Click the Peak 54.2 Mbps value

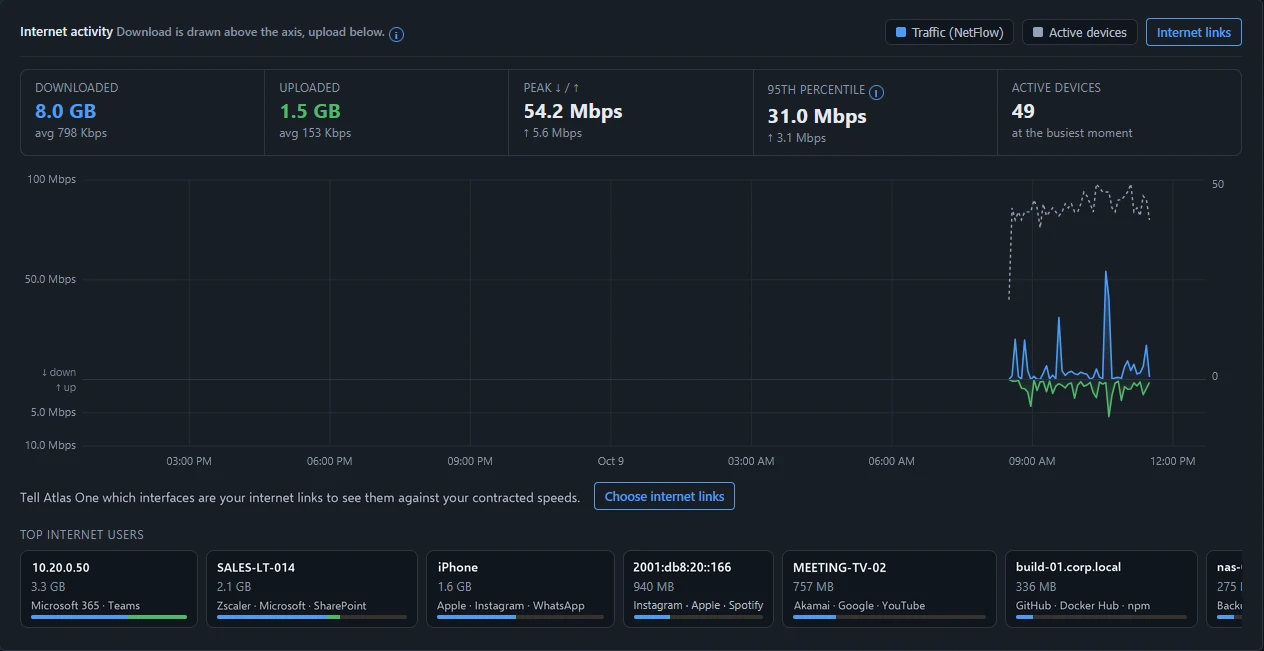click(x=573, y=111)
